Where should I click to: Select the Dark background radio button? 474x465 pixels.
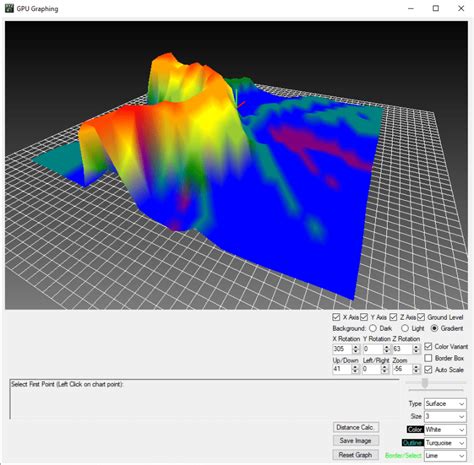pyautogui.click(x=373, y=328)
